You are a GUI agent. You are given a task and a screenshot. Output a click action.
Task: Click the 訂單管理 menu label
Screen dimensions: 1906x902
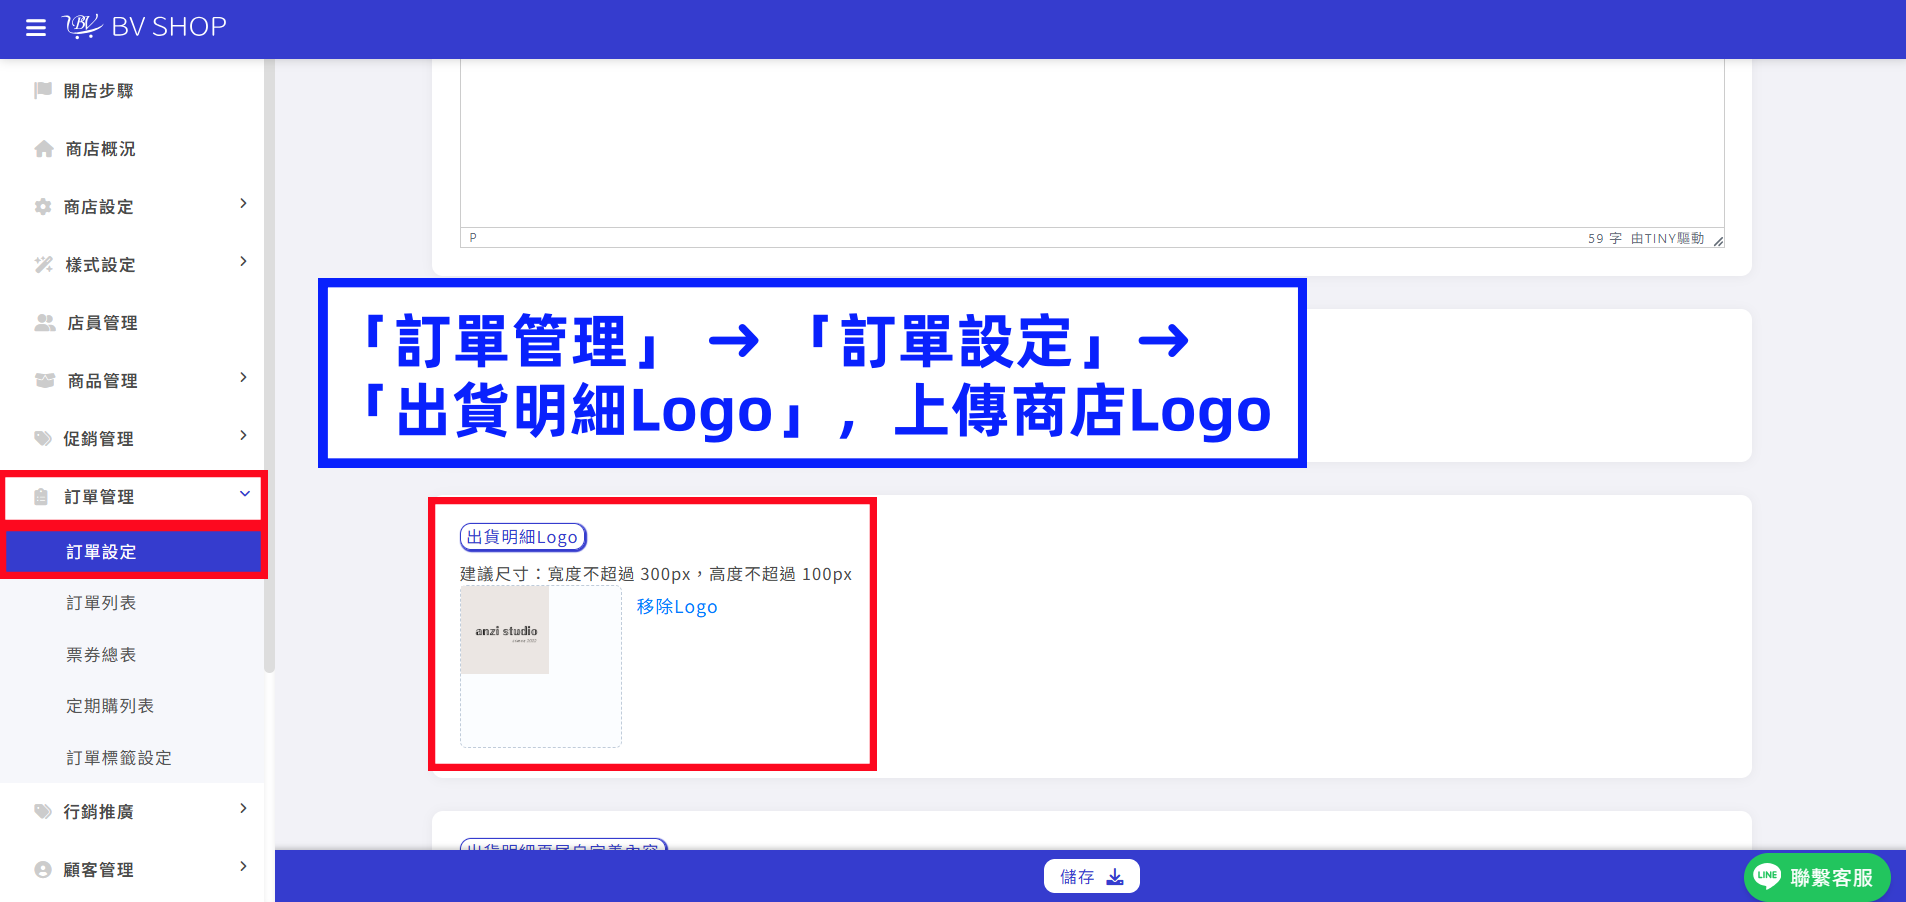(x=99, y=497)
